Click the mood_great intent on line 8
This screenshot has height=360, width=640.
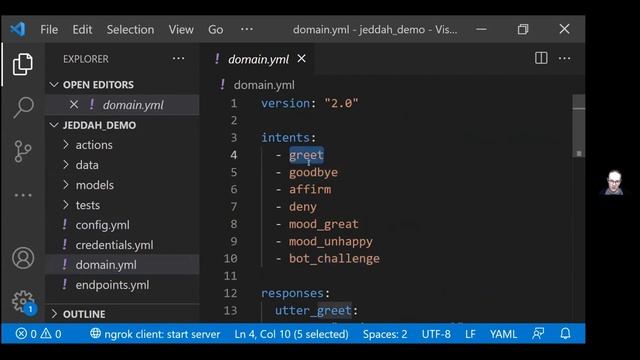pos(323,224)
